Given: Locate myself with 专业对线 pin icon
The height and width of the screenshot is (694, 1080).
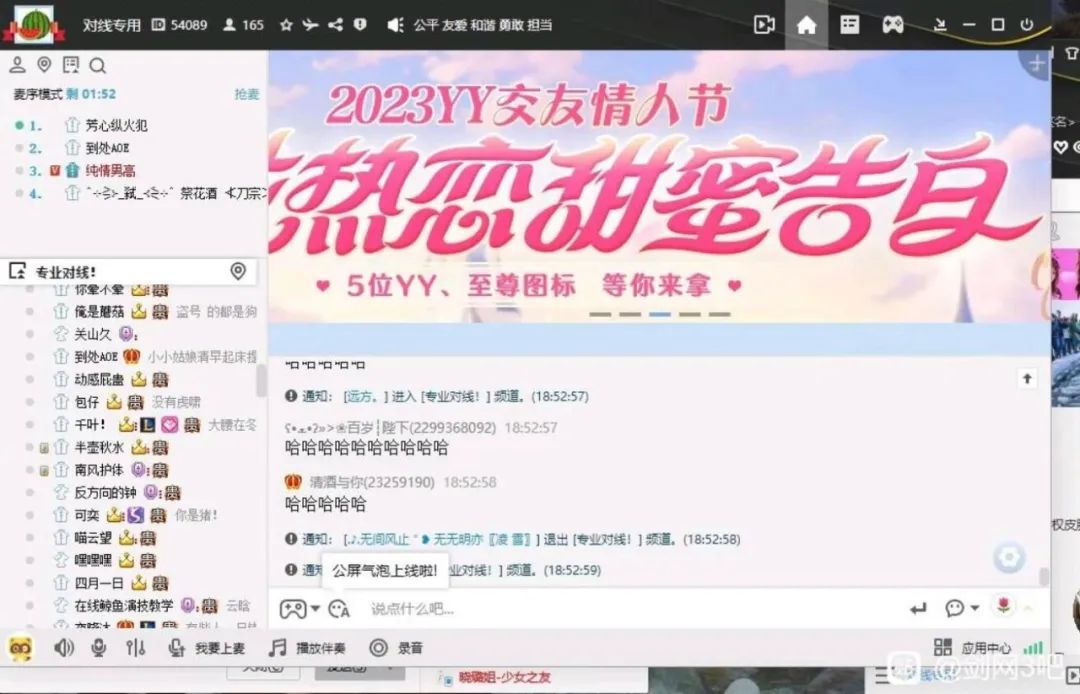Looking at the screenshot, I should point(238,271).
